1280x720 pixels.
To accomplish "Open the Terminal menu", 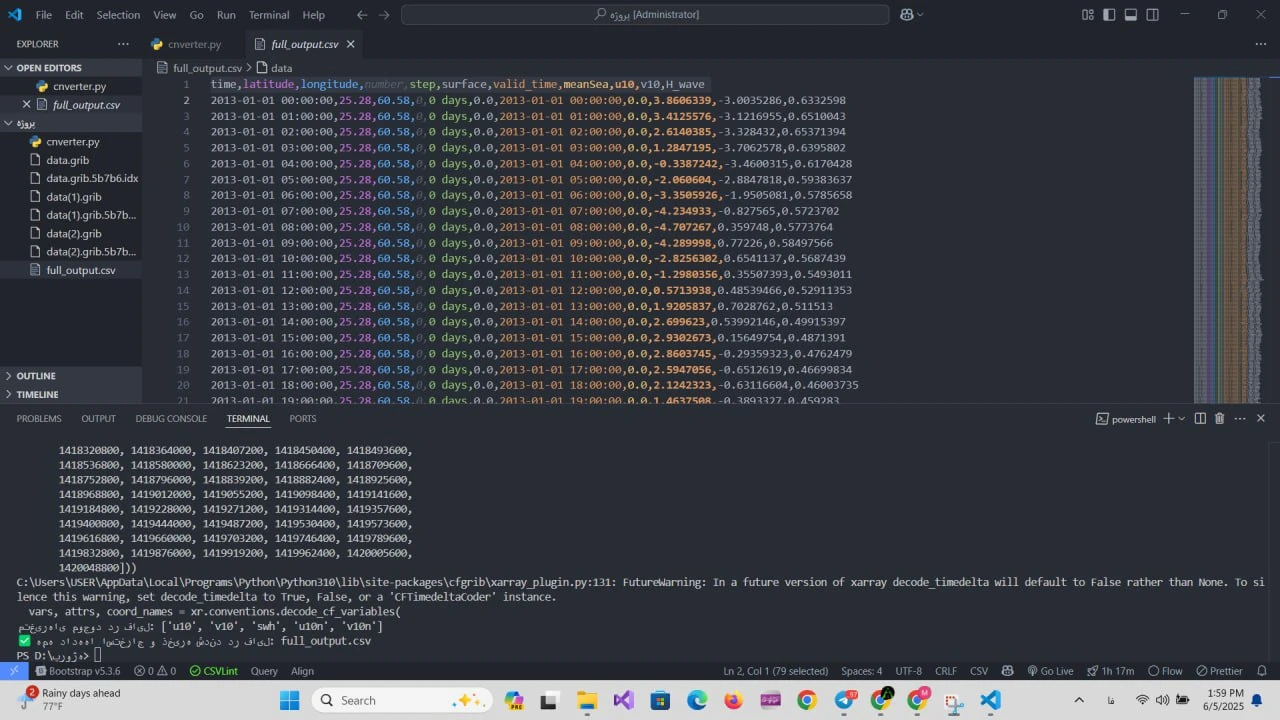I will 268,15.
